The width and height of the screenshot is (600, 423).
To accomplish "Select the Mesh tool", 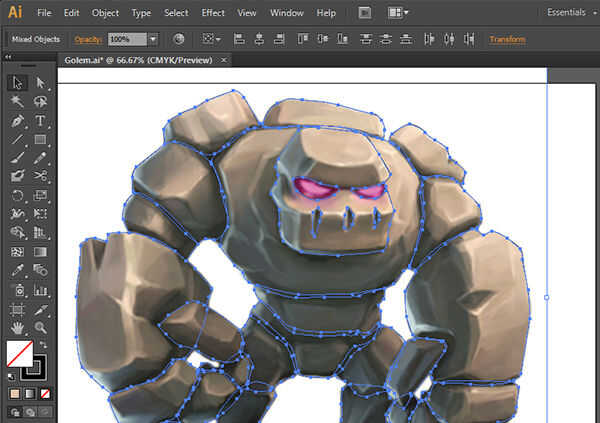I will coord(17,252).
